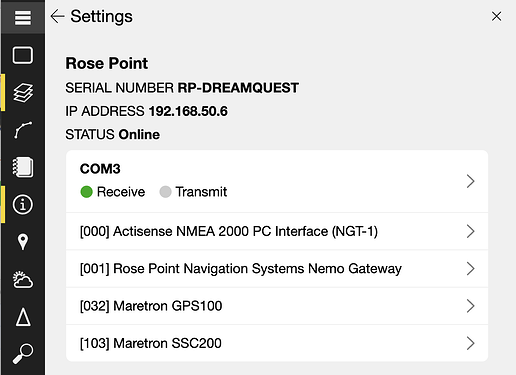The width and height of the screenshot is (516, 375).
Task: Expand the COM3 port chevron
Action: (470, 181)
